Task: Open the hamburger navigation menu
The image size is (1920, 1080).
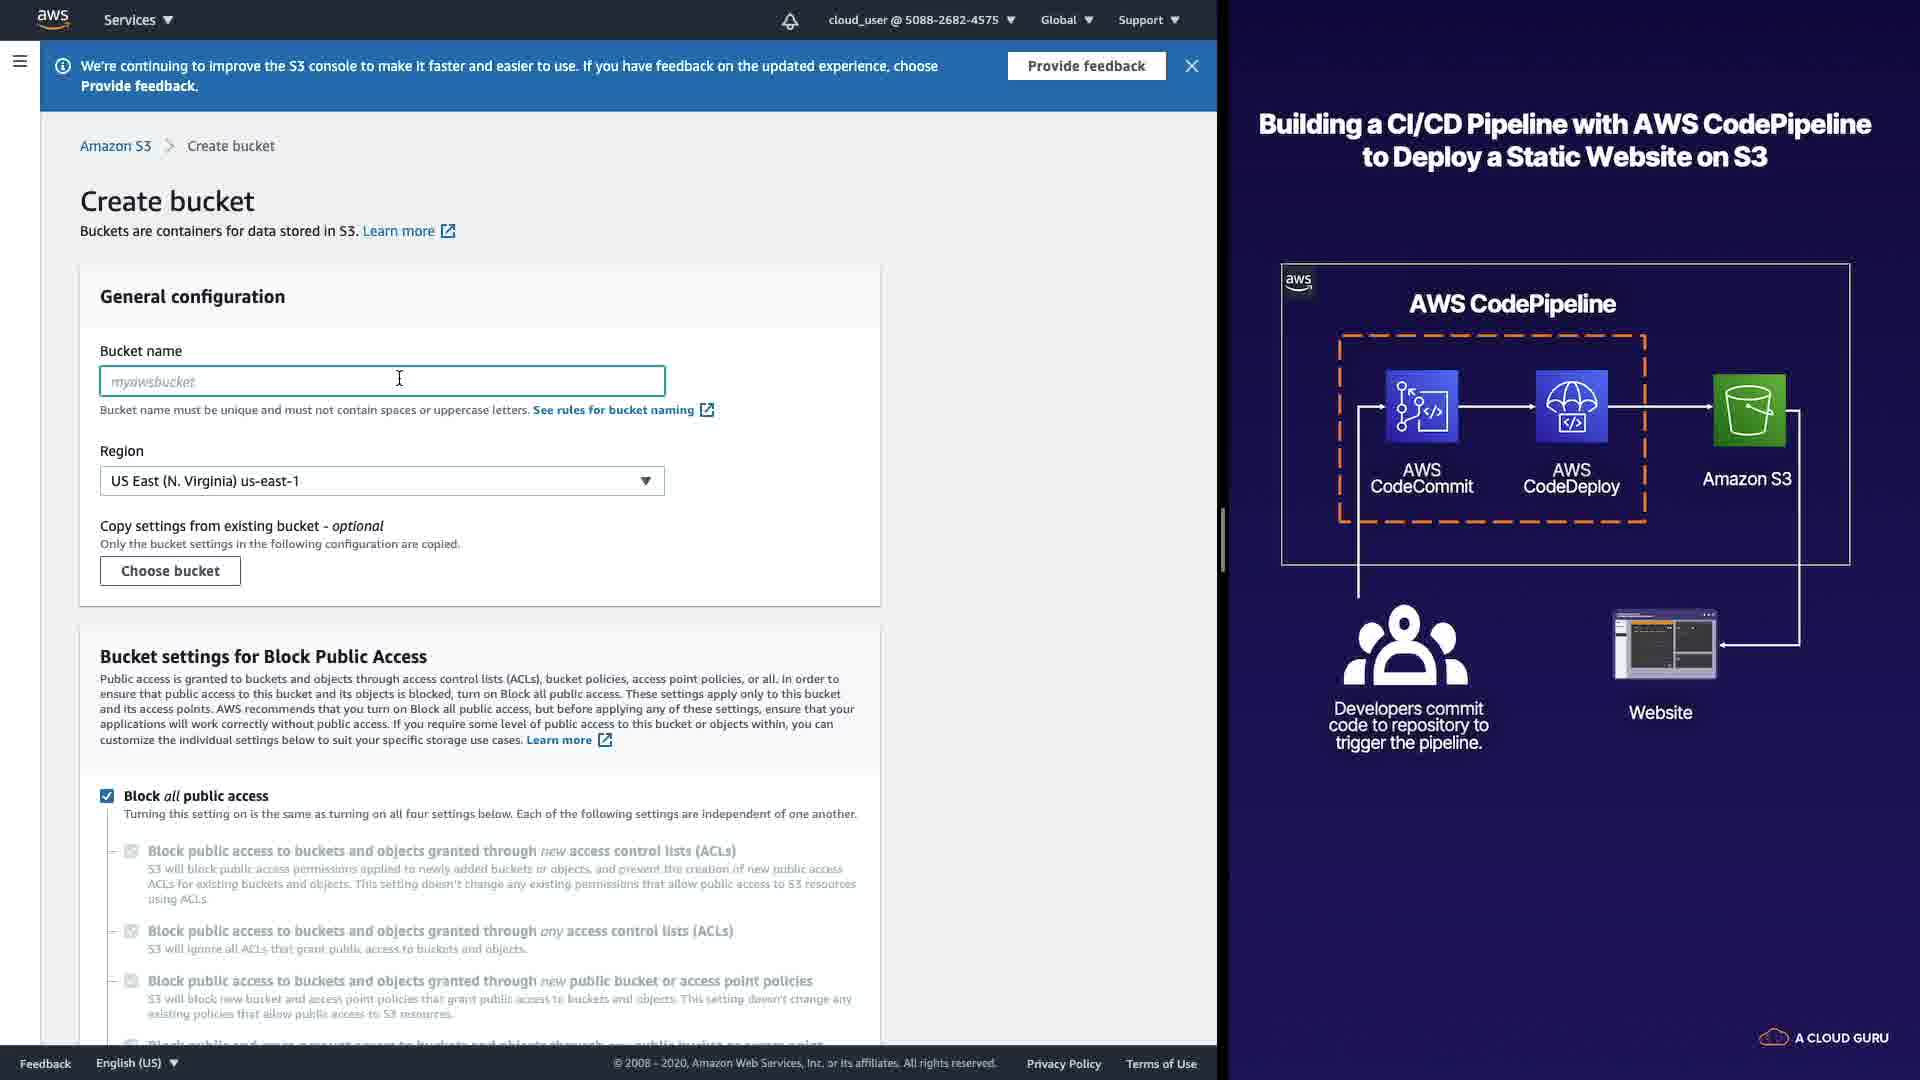Action: 19,62
